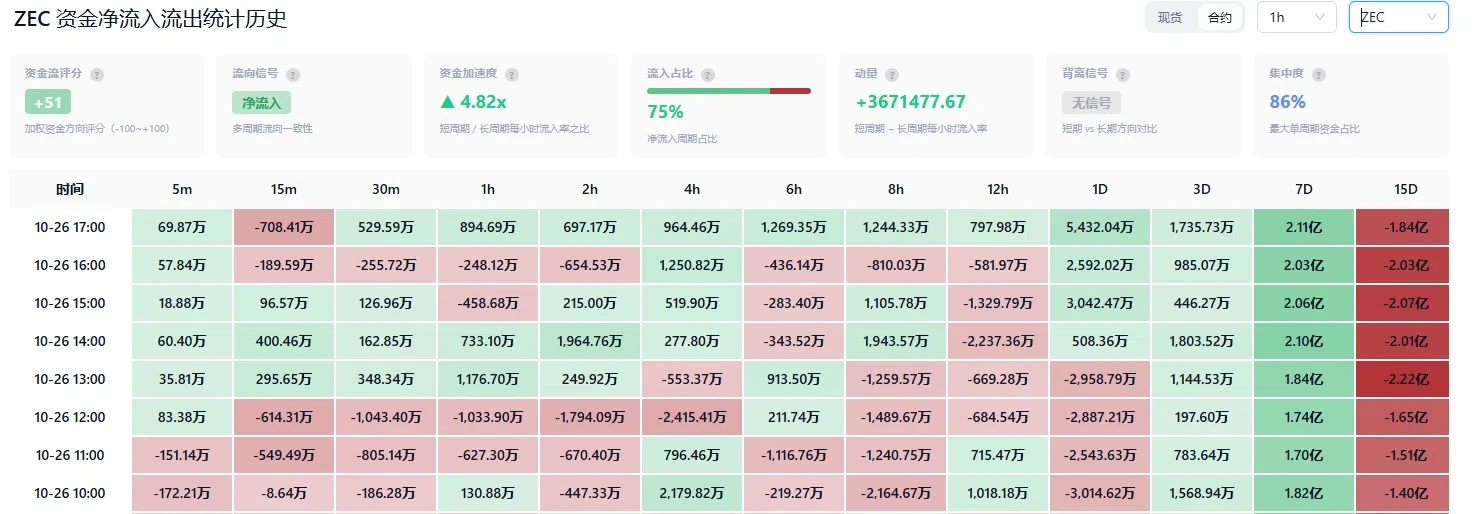
Task: Click the 无信号 divergence badge
Action: (1091, 102)
